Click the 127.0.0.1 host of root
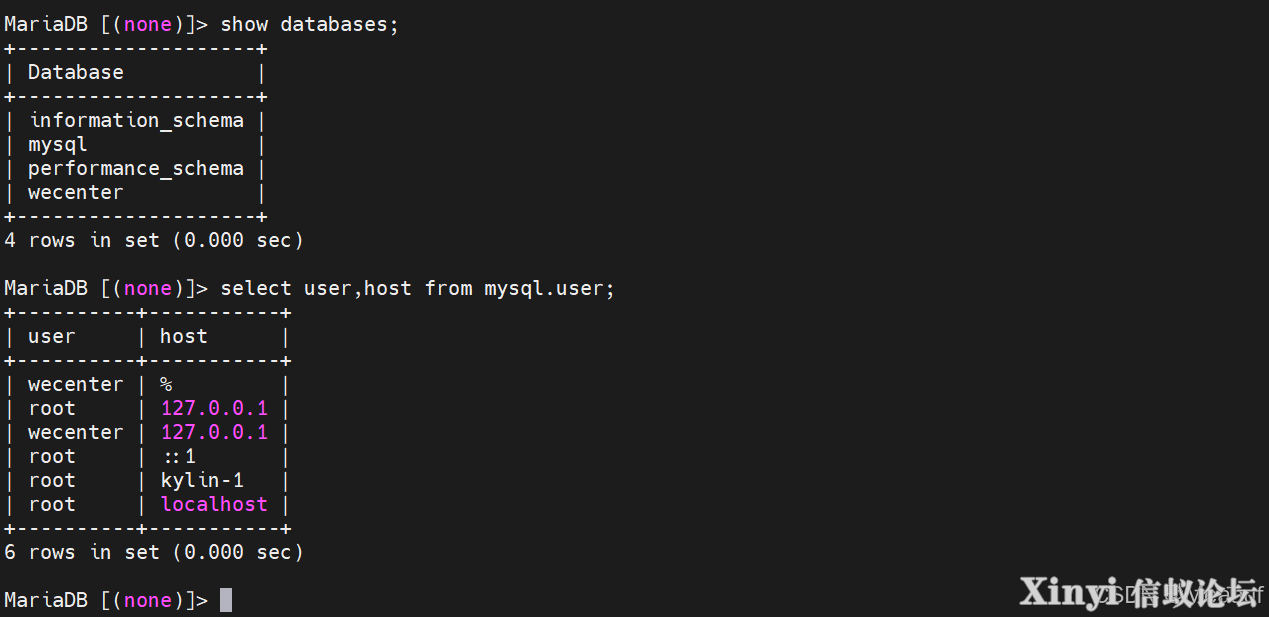The height and width of the screenshot is (617, 1269). click(x=214, y=408)
